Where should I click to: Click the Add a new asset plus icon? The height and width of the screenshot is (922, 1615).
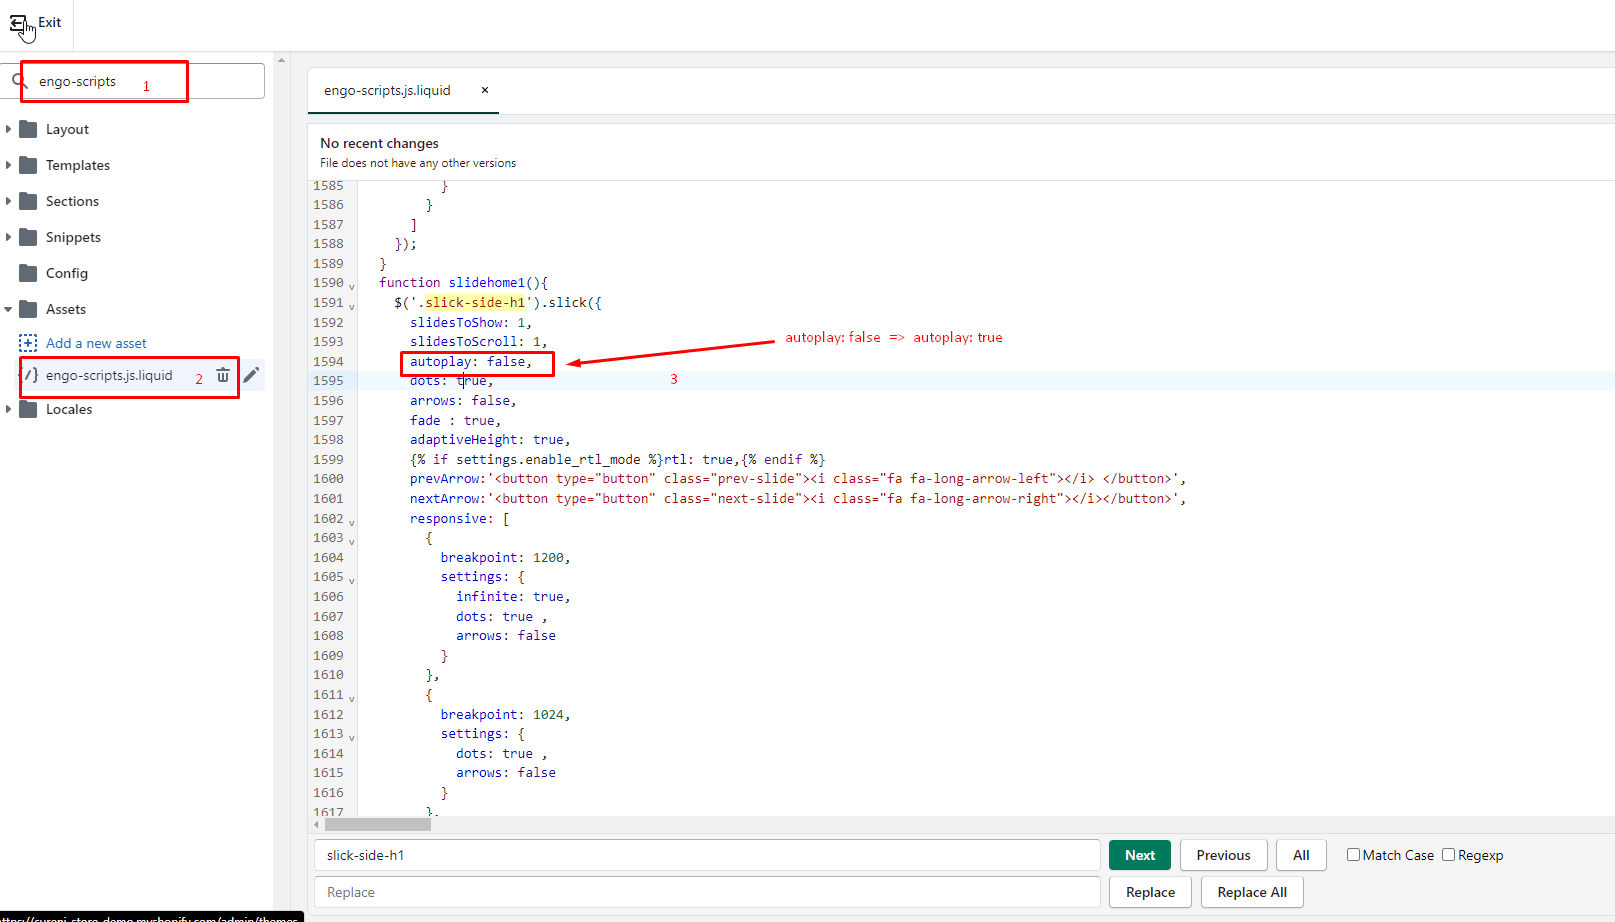tap(28, 343)
